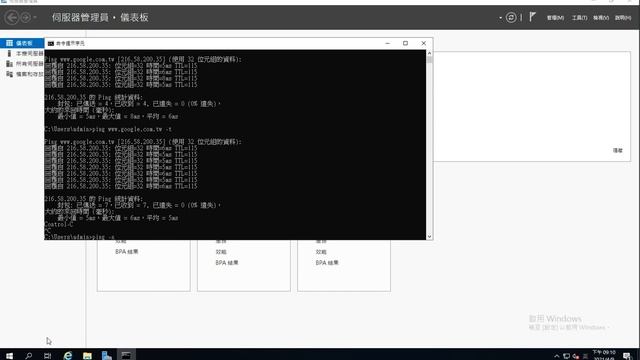
Task: Open BPA 結果 in the first server tile
Action: tap(127, 252)
